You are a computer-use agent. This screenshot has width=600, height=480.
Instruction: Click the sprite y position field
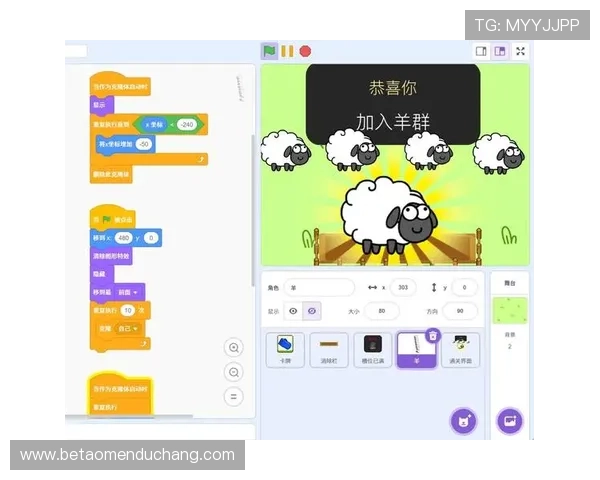464,287
